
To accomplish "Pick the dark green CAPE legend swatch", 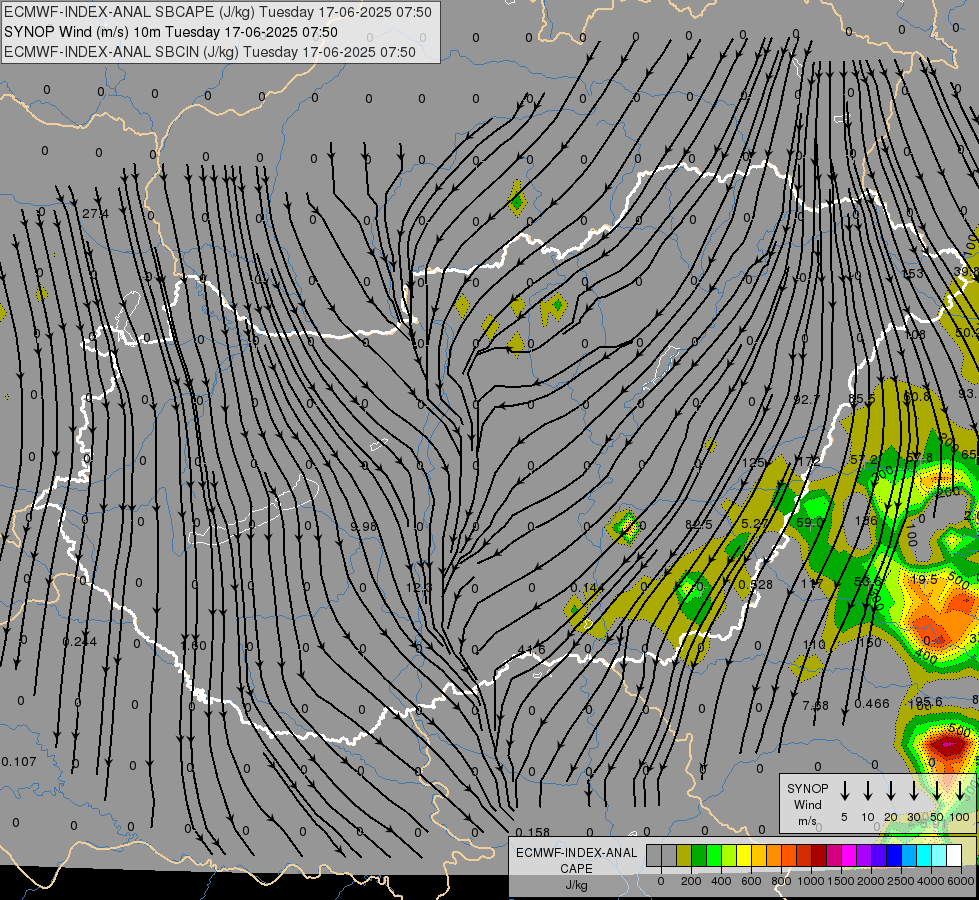I will click(699, 855).
